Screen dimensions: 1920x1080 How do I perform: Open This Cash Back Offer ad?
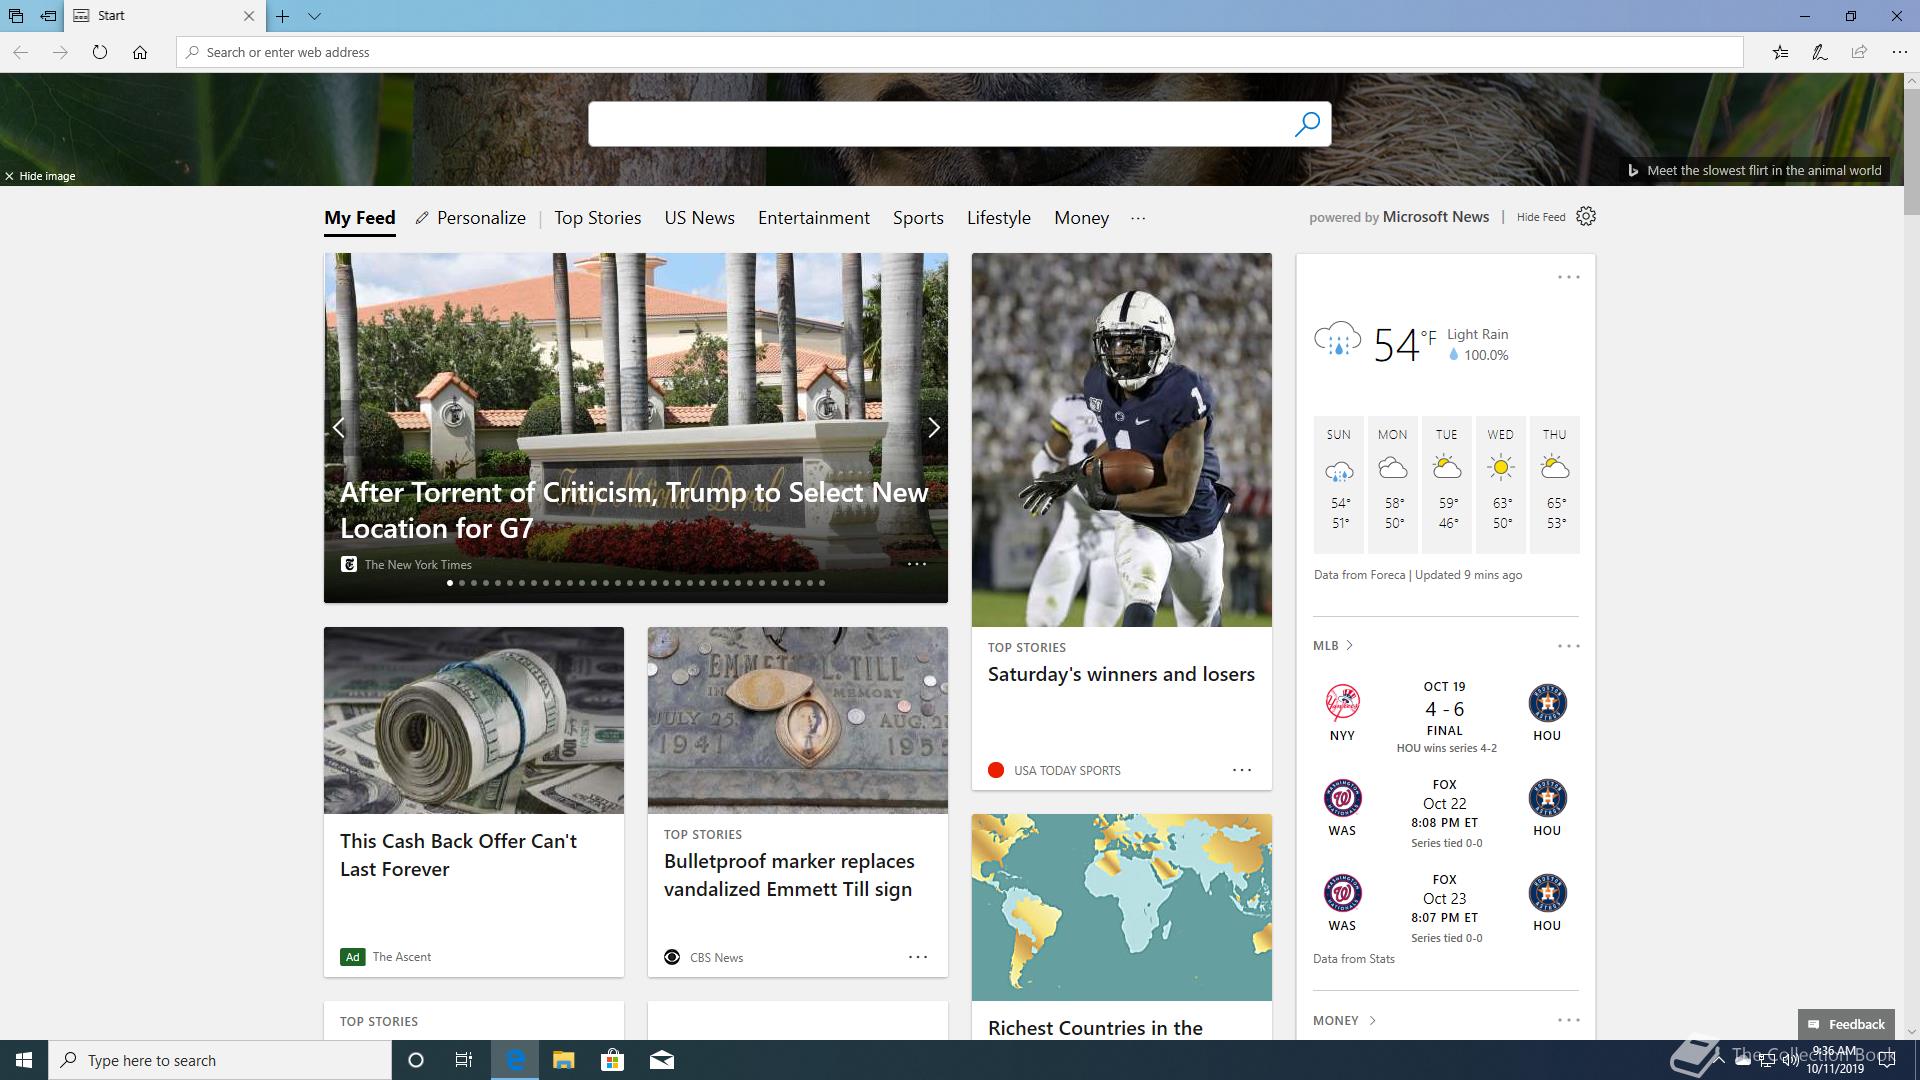click(x=458, y=855)
